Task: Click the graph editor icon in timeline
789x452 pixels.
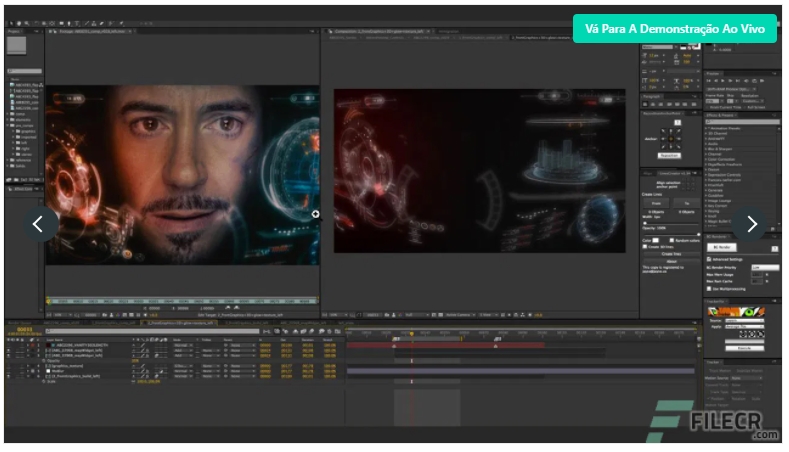Action: [x=337, y=331]
